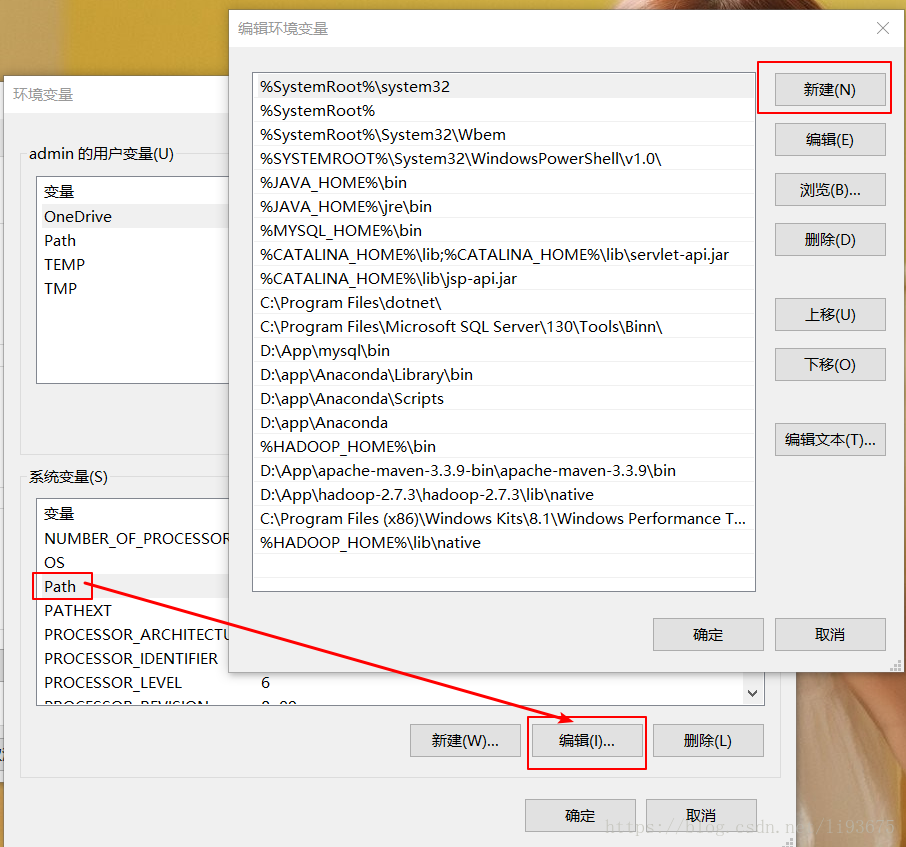906x847 pixels.
Task: Select D:\App\mysql\bin entry
Action: pyautogui.click(x=504, y=351)
